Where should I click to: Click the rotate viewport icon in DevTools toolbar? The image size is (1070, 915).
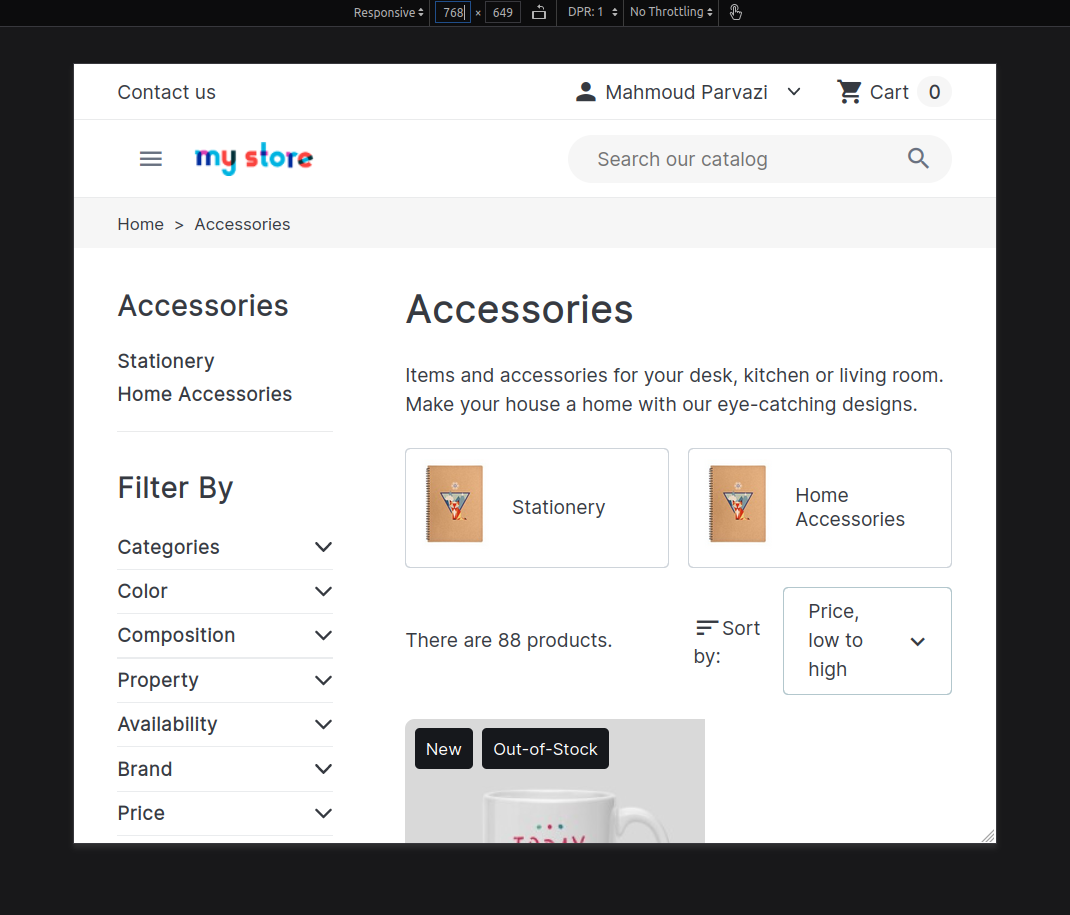pyautogui.click(x=538, y=12)
